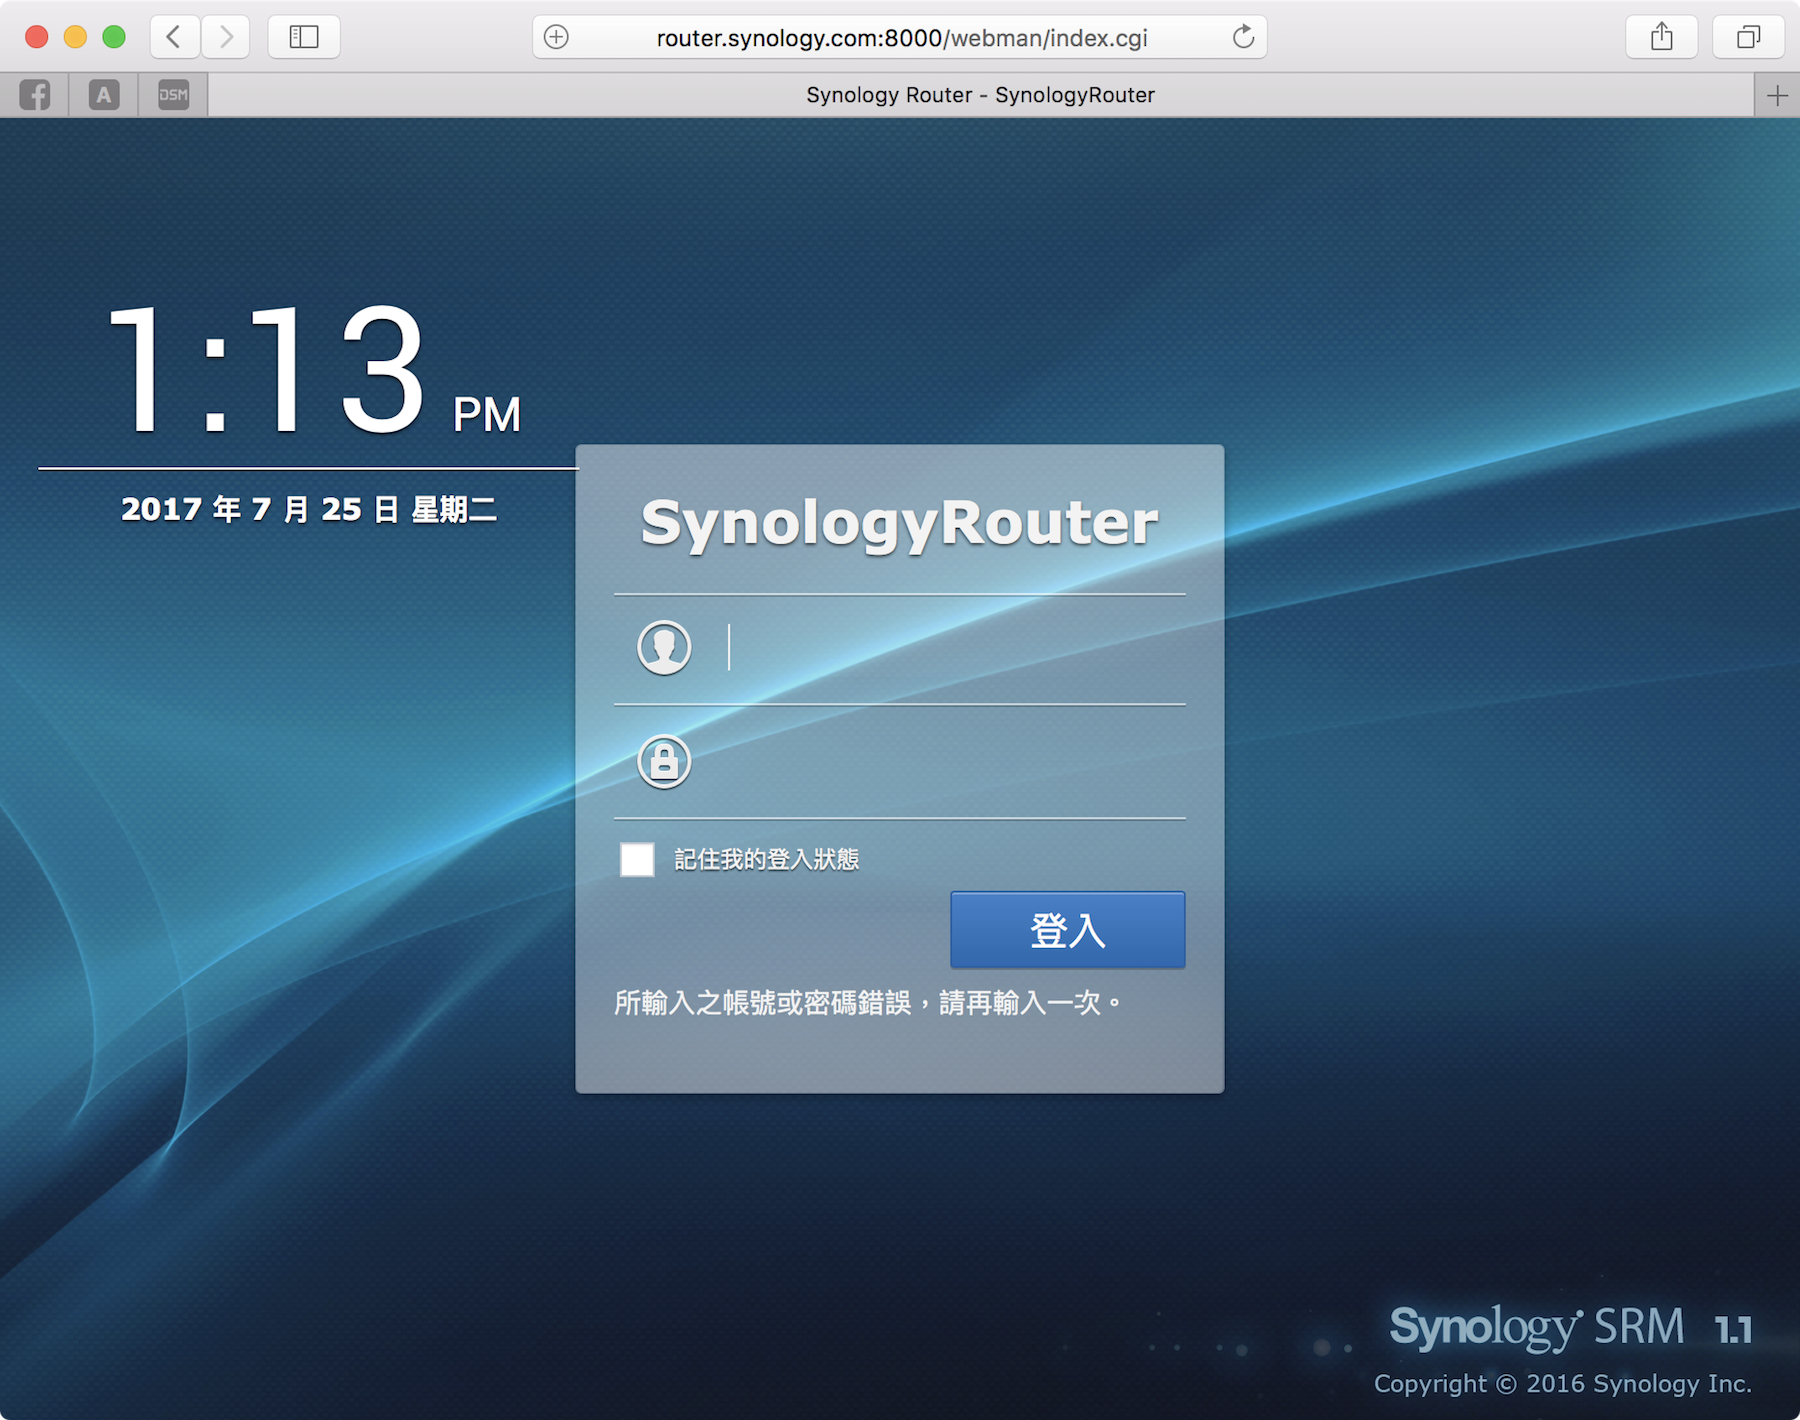Reload the router login page
Screen dimensions: 1800x1420
(1243, 37)
